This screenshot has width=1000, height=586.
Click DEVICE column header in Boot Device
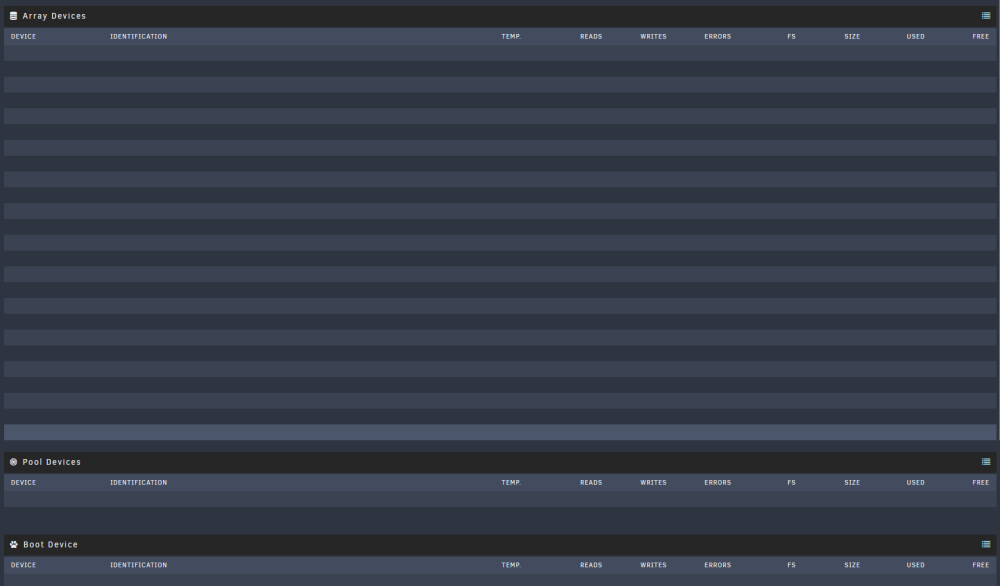coord(24,565)
